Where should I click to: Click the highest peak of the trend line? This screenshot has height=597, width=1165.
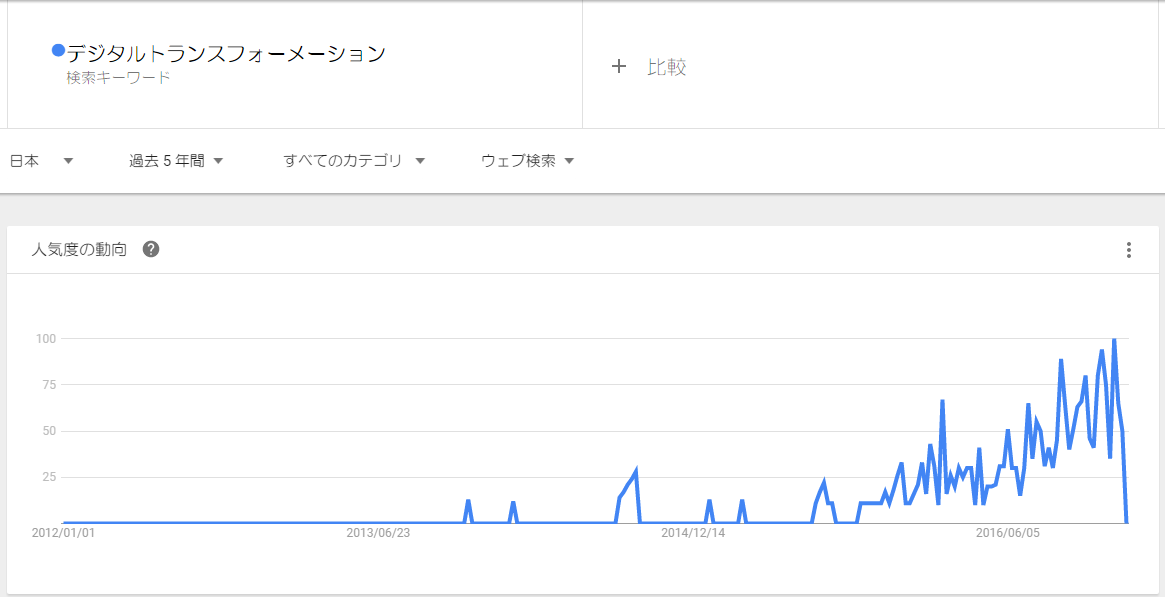(1114, 340)
